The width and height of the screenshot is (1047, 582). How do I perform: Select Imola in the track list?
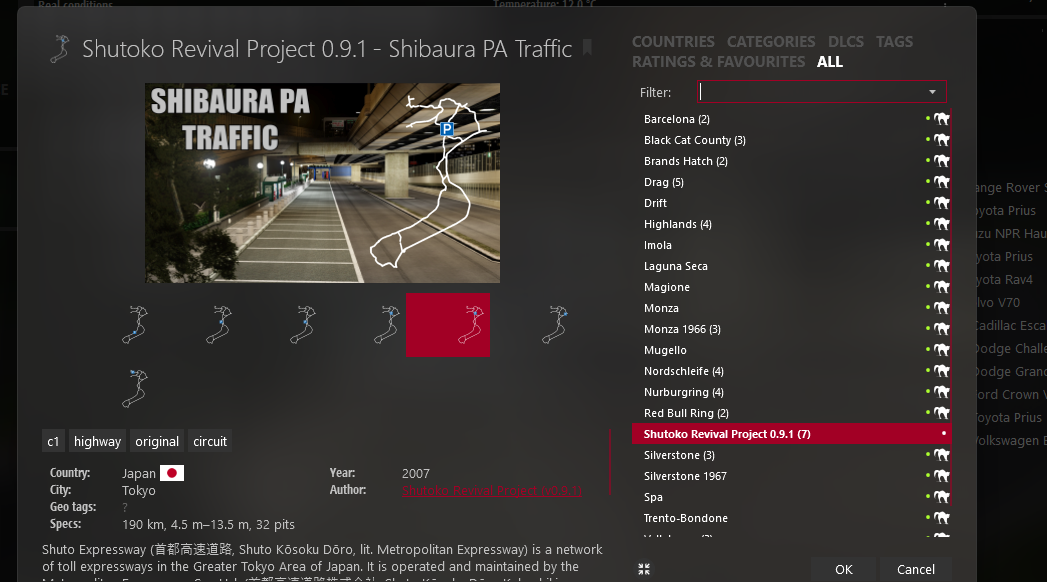(x=791, y=245)
